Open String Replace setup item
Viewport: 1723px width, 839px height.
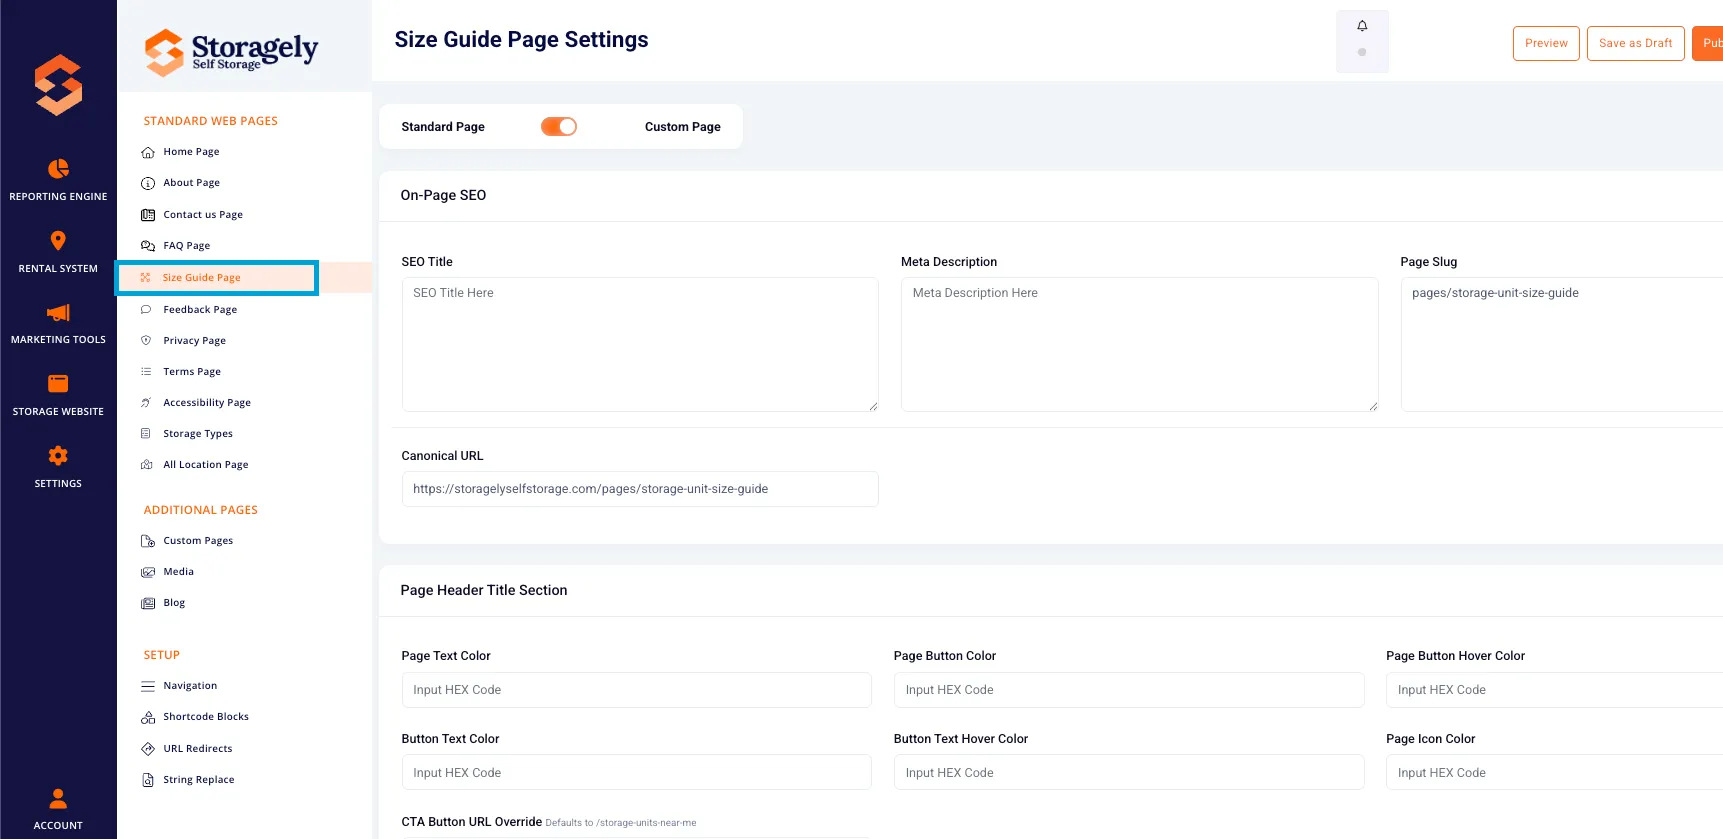(x=199, y=780)
